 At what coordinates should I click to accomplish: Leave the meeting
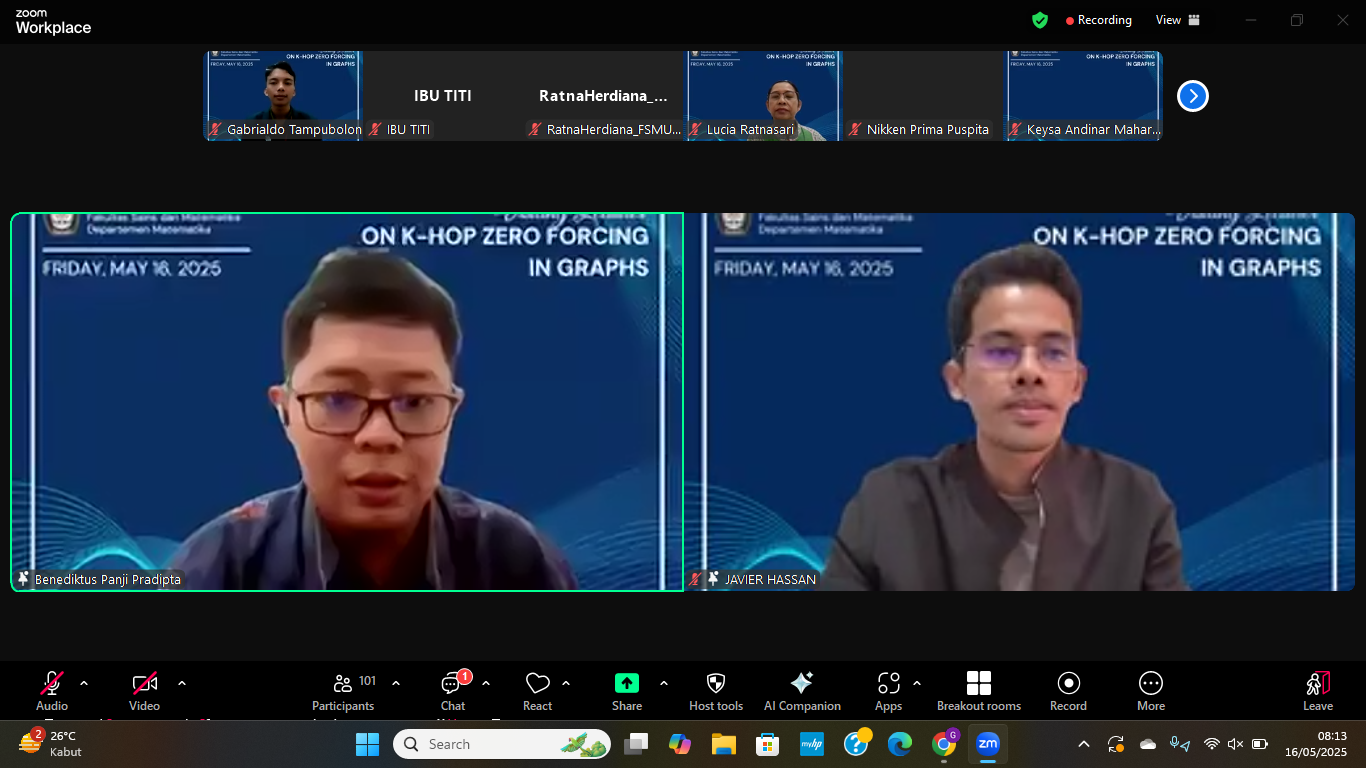[x=1317, y=690]
